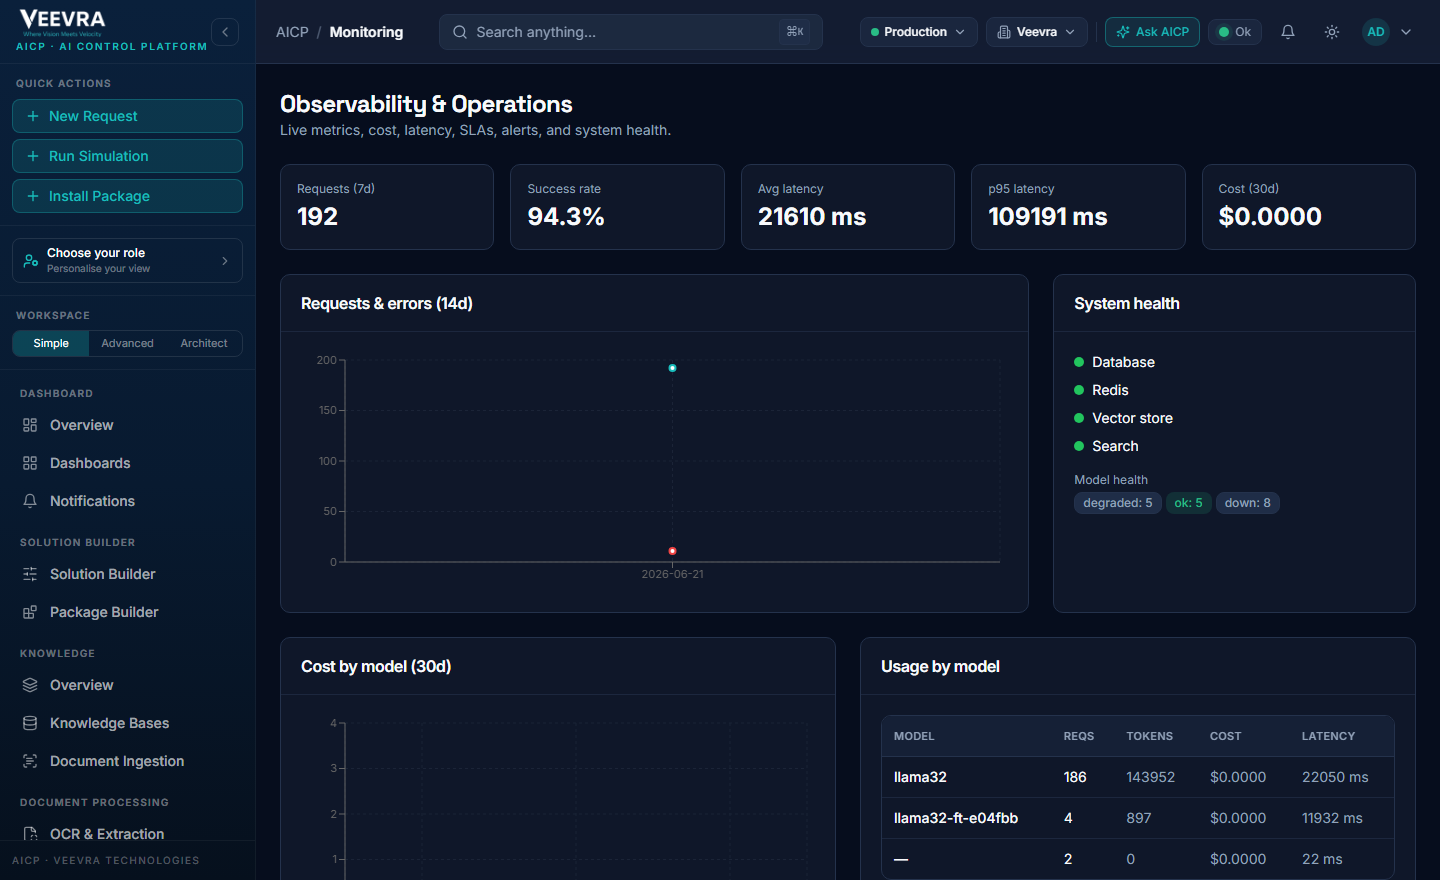Expand the user account menu chevron

pyautogui.click(x=1406, y=32)
